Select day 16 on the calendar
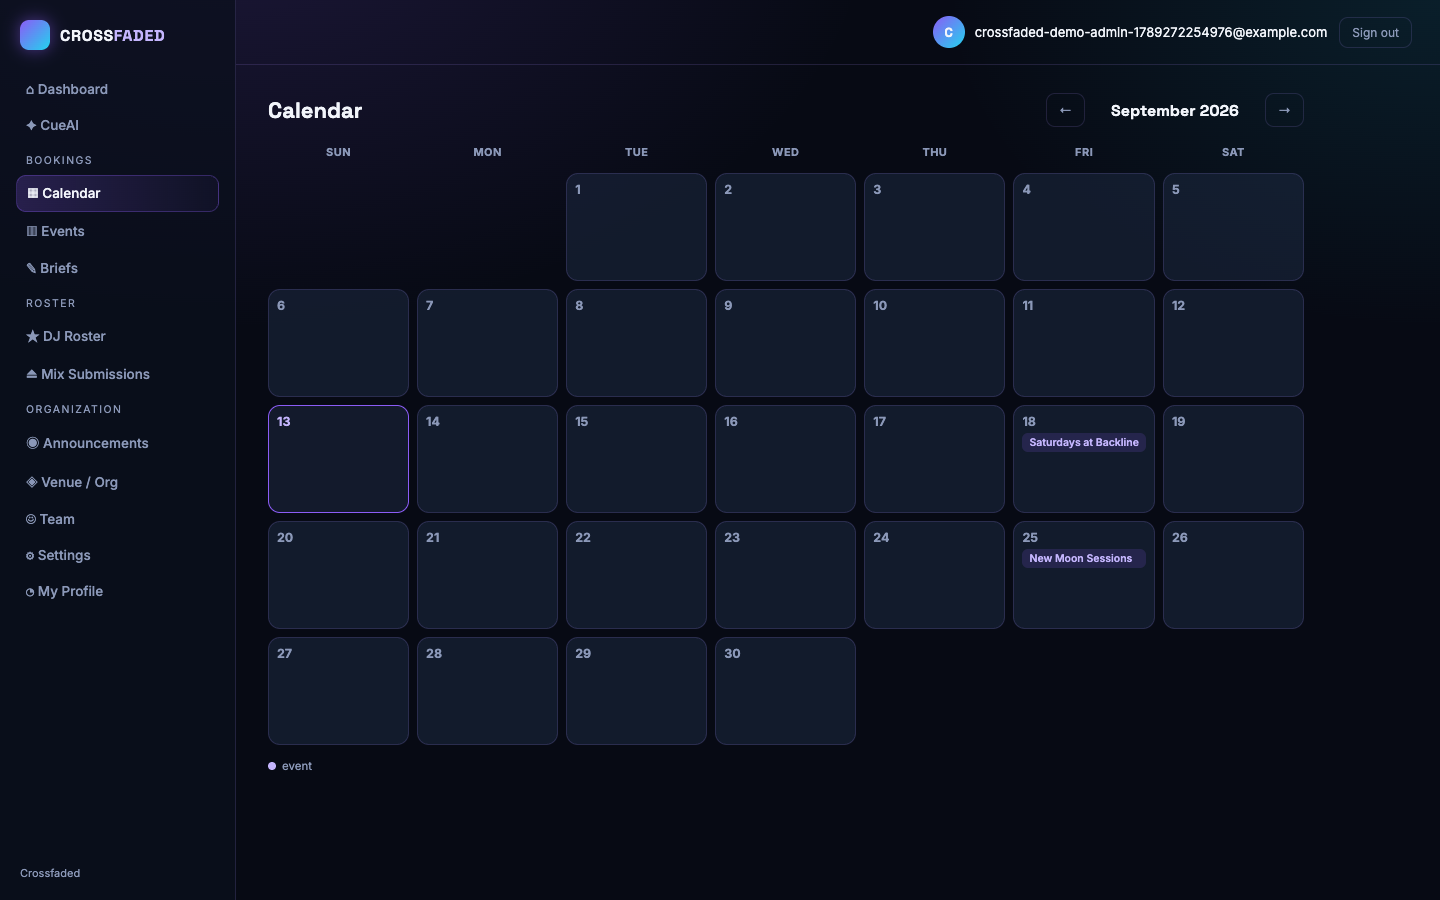This screenshot has width=1440, height=900. pyautogui.click(x=785, y=459)
